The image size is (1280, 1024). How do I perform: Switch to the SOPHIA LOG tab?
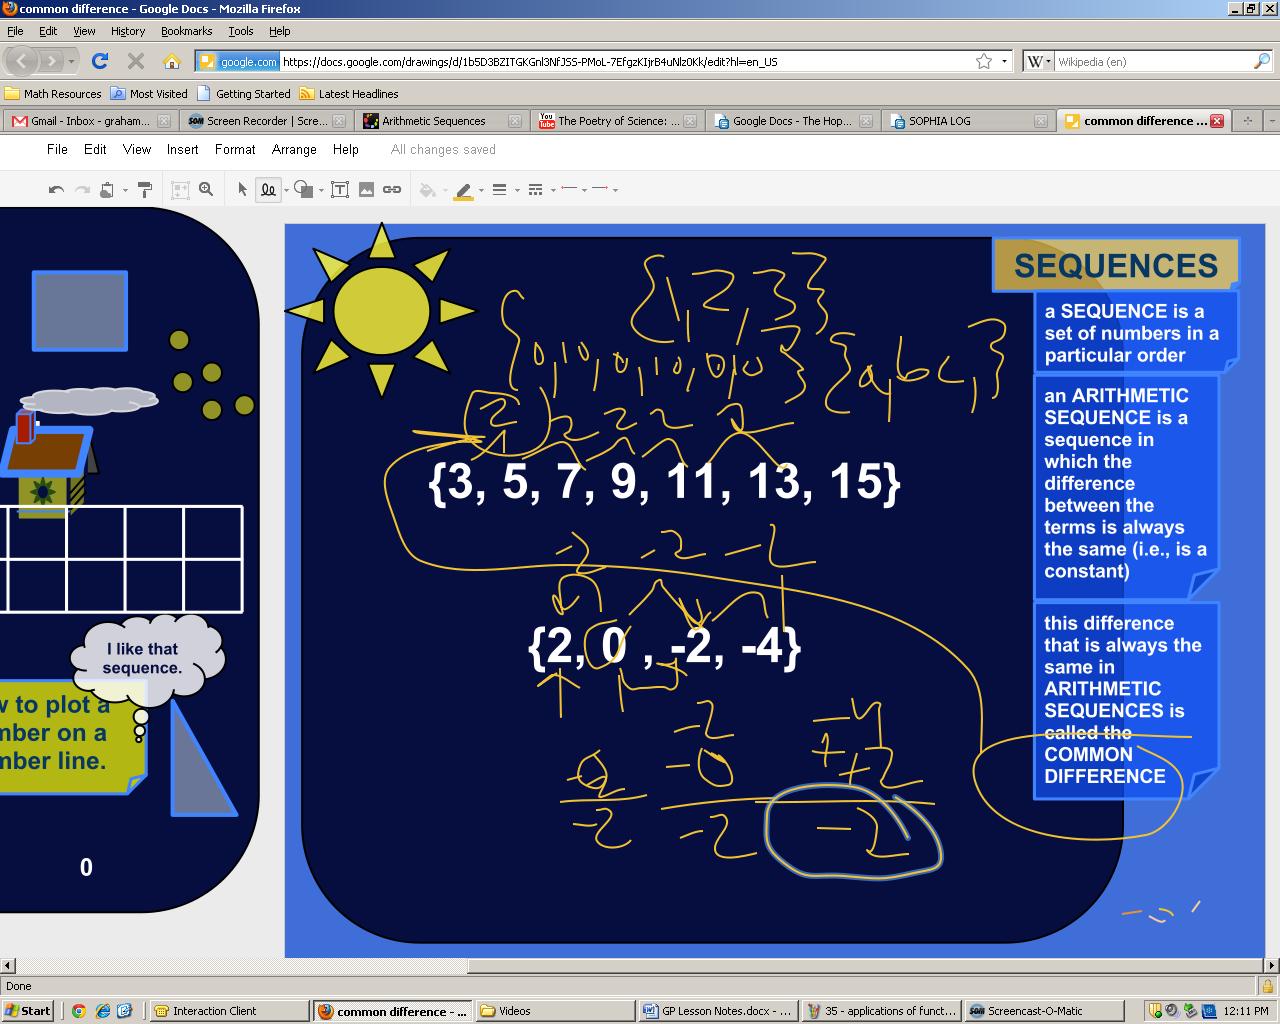[939, 121]
